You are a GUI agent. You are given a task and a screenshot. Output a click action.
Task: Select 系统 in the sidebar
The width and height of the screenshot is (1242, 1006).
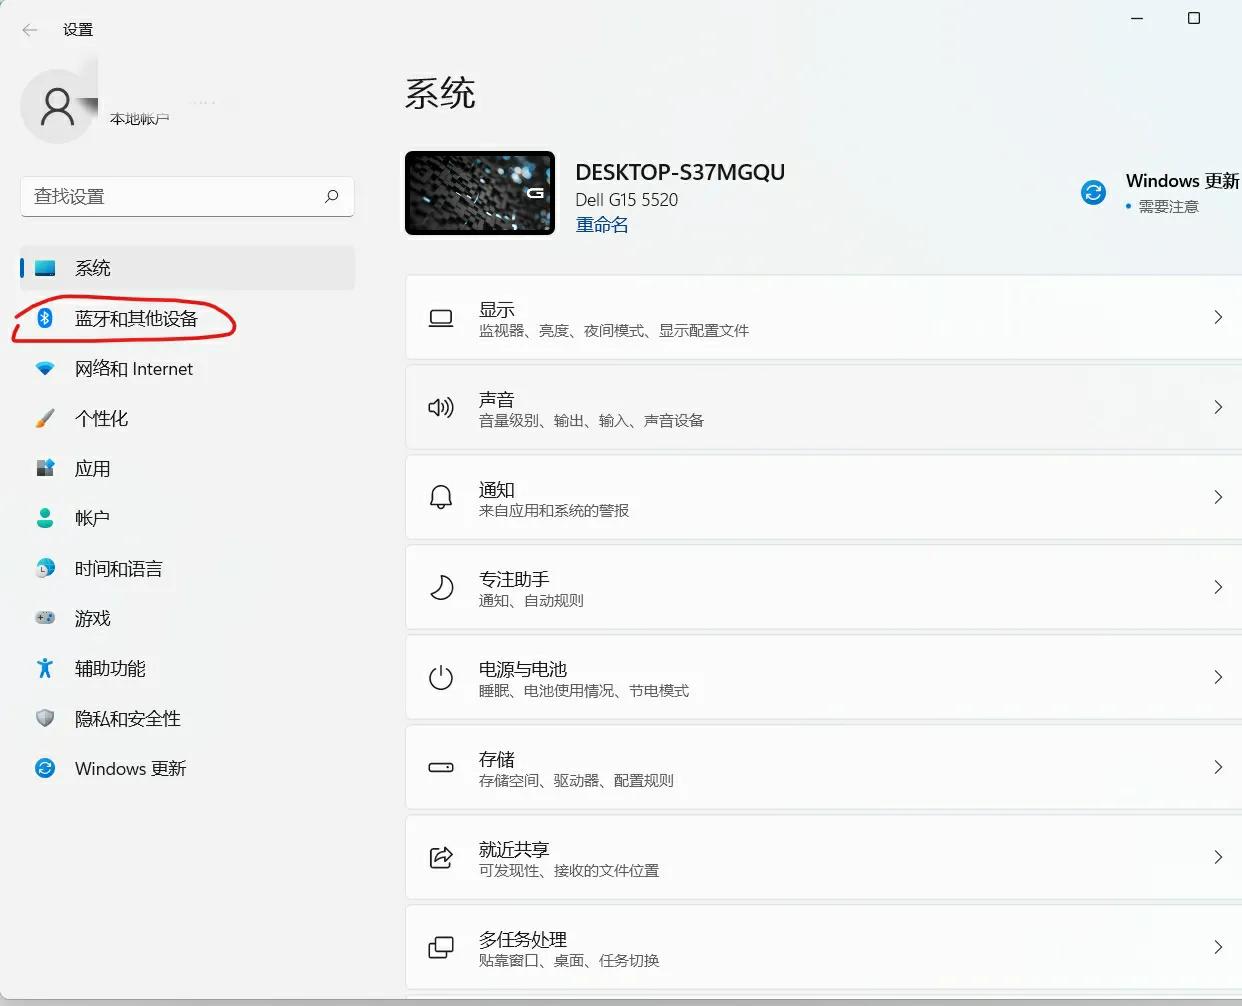tap(93, 267)
